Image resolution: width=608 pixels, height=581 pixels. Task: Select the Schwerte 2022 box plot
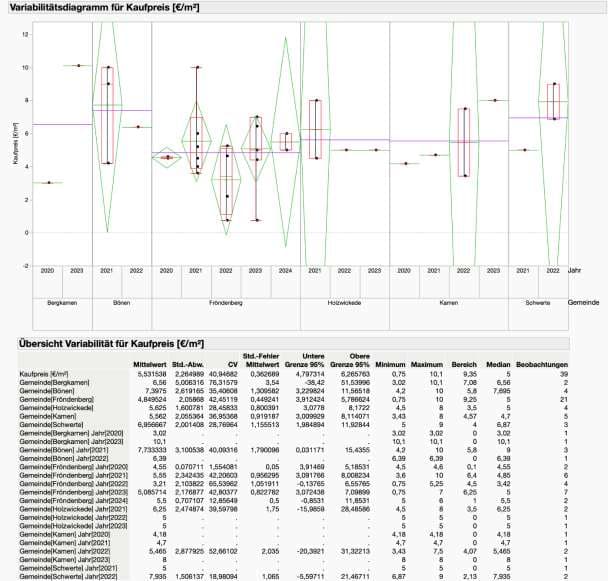click(553, 101)
